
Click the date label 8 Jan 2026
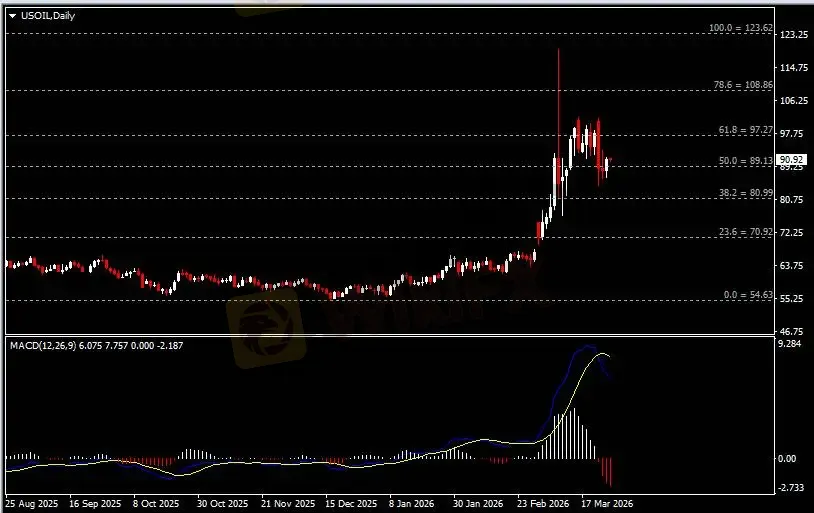(x=412, y=504)
